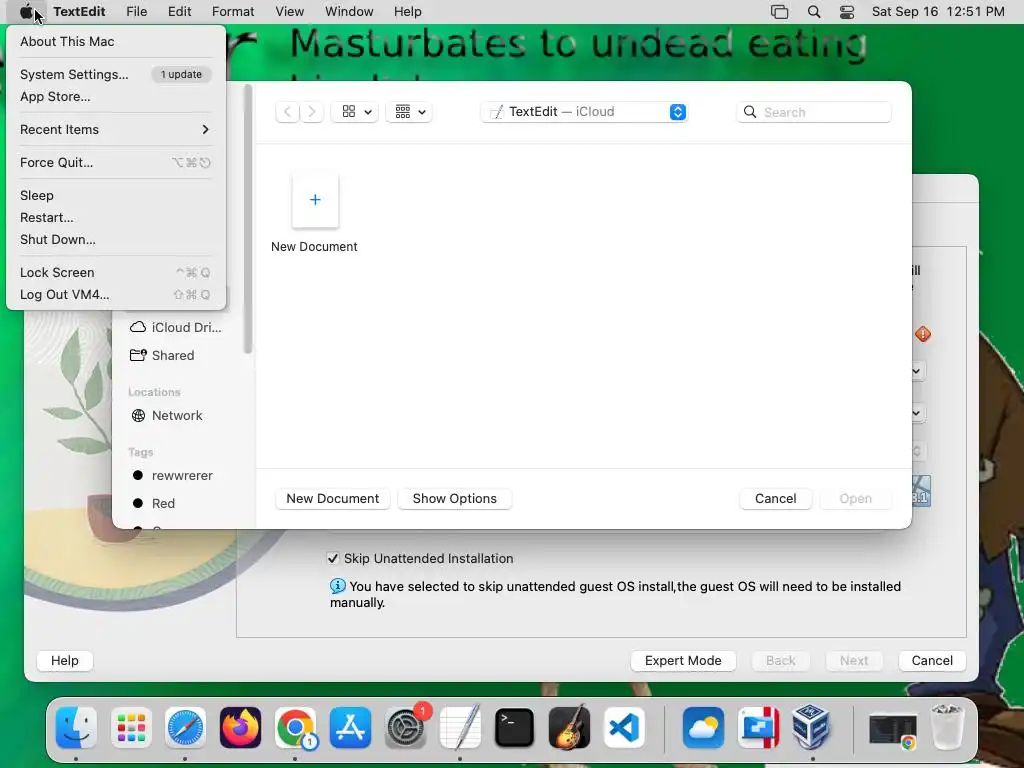Viewport: 1024px width, 768px height.
Task: Open the Help menu in menu bar
Action: point(408,12)
